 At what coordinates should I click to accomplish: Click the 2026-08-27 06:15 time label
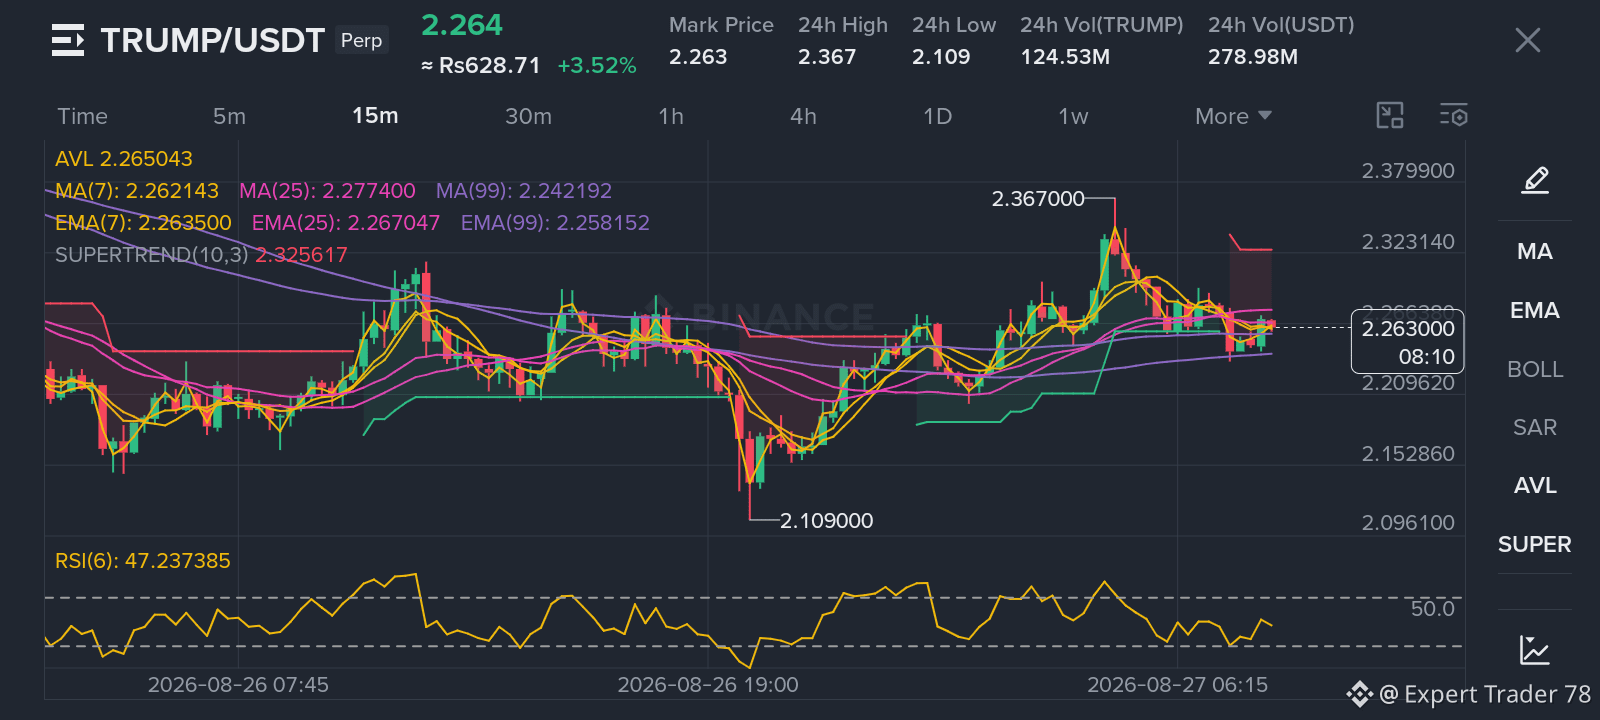pos(1178,685)
